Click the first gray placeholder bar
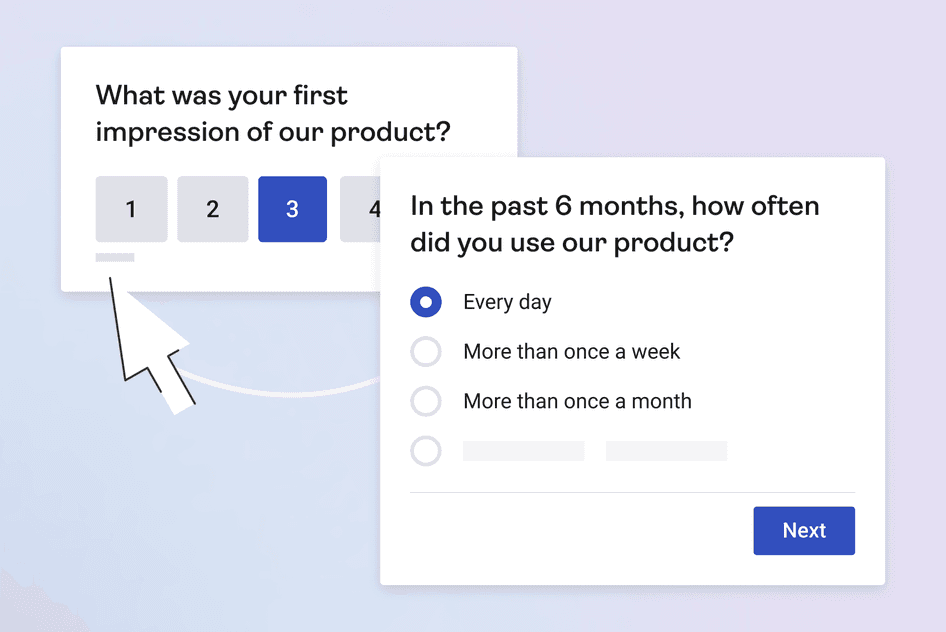 tap(523, 451)
